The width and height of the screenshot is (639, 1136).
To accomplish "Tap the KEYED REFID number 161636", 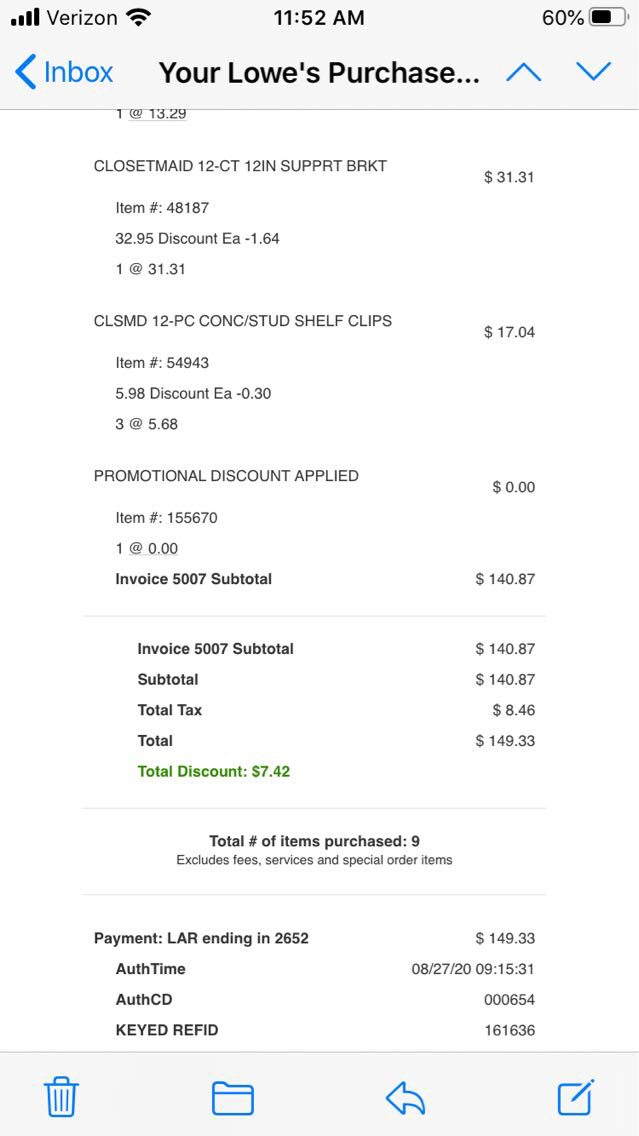I will click(509, 1030).
